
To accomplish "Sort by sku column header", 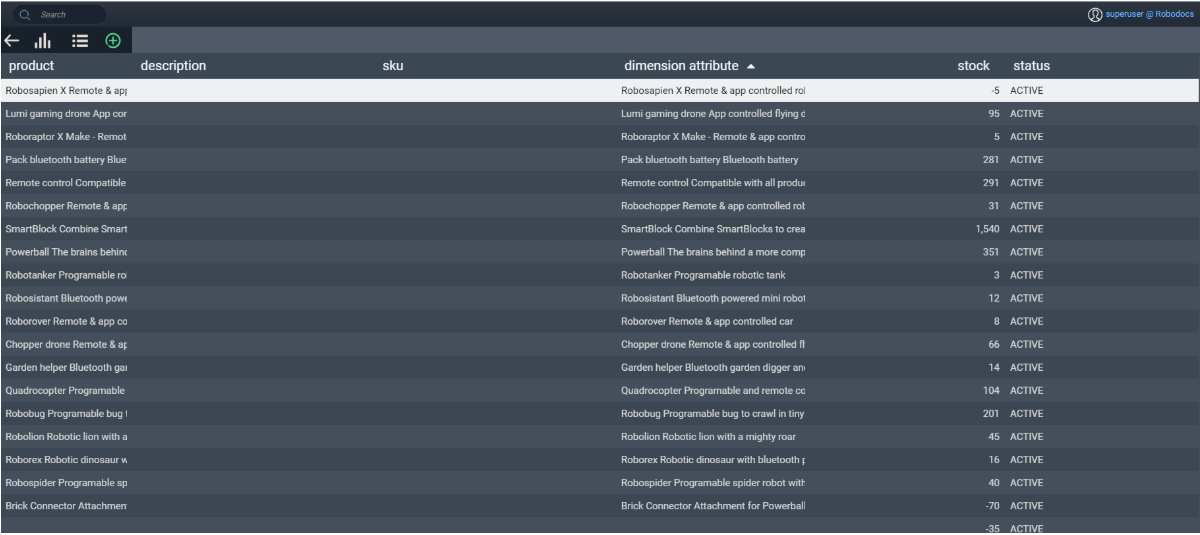I will tap(393, 66).
